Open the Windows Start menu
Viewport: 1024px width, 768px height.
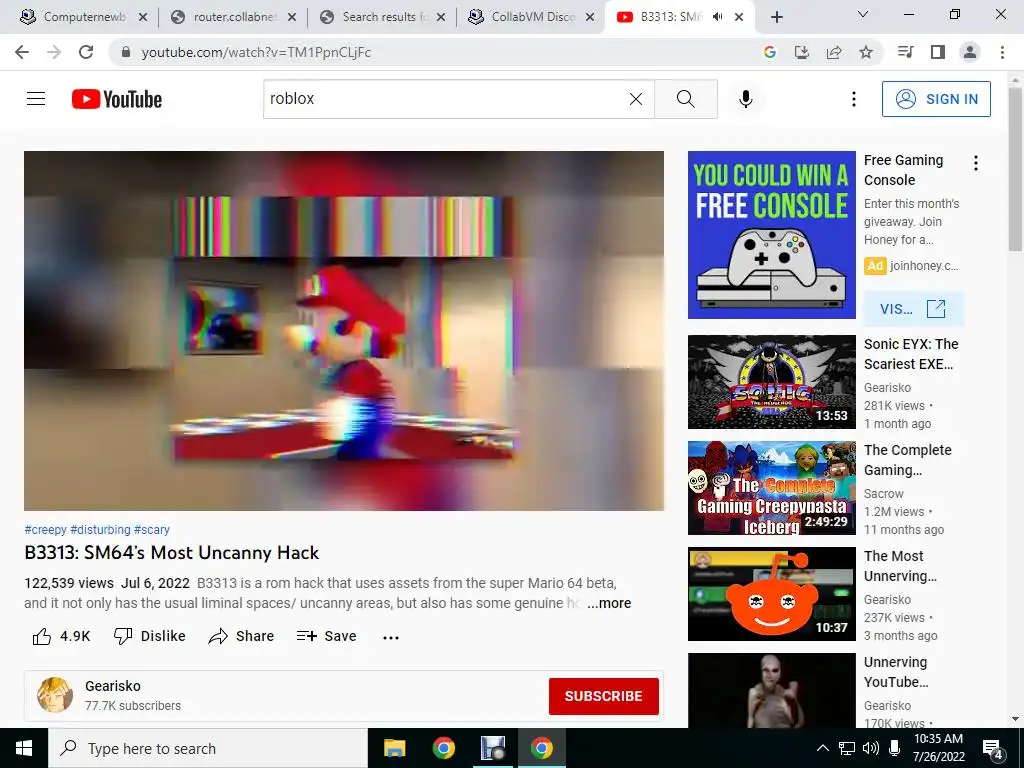click(x=24, y=748)
